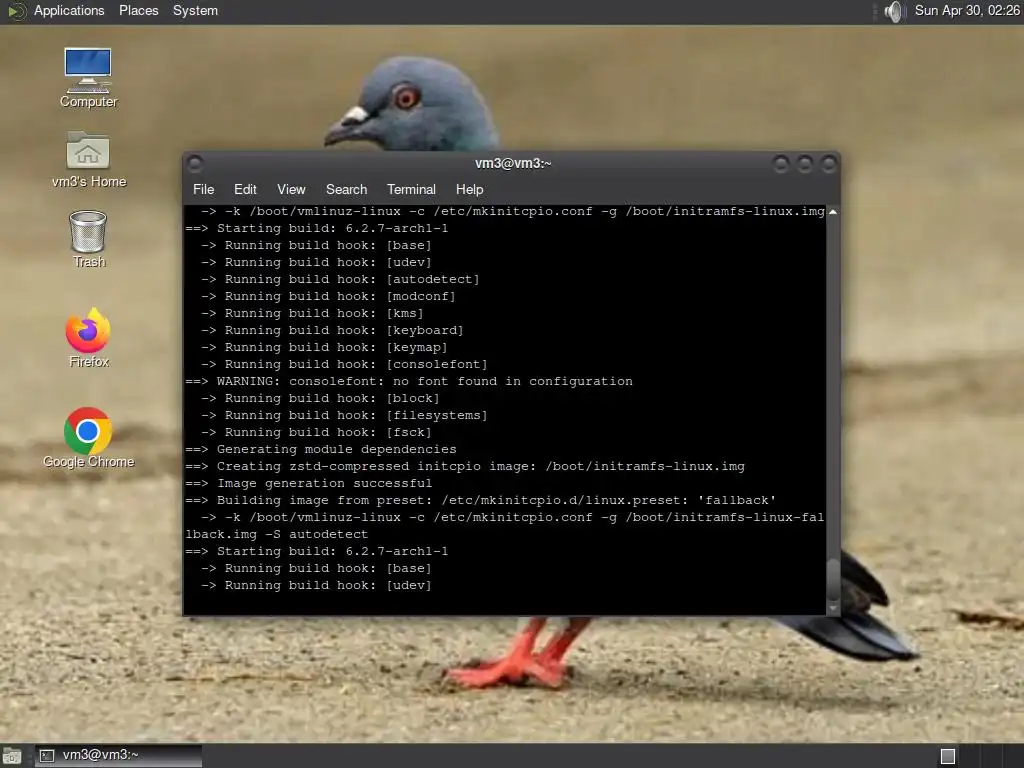Click 'Generating module dependencies' text

[x=336, y=449]
